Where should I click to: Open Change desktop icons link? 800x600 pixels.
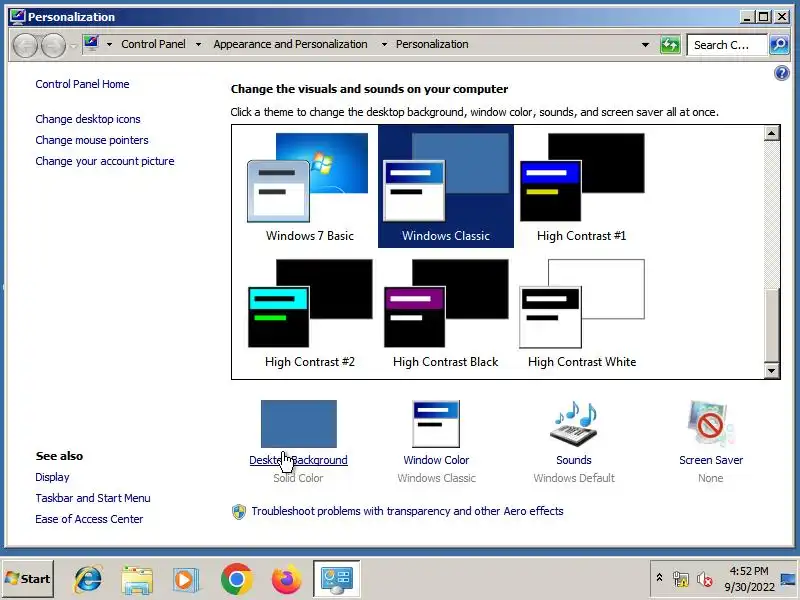coord(88,119)
